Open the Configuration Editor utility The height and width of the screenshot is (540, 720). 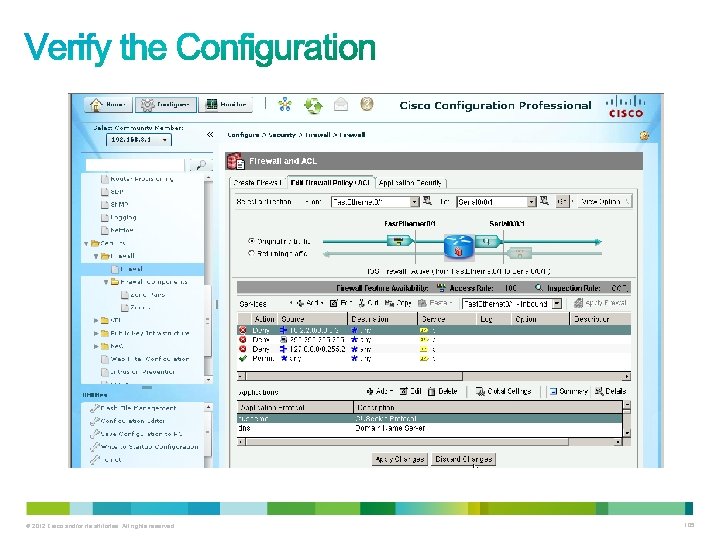point(128,421)
